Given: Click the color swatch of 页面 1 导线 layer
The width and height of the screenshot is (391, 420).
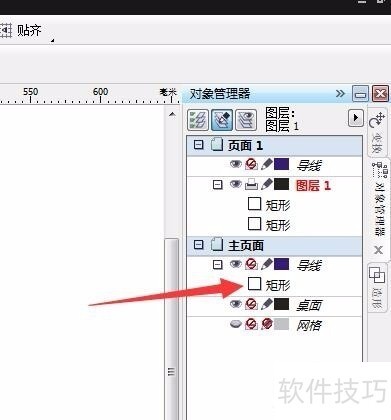Looking at the screenshot, I should (x=281, y=164).
